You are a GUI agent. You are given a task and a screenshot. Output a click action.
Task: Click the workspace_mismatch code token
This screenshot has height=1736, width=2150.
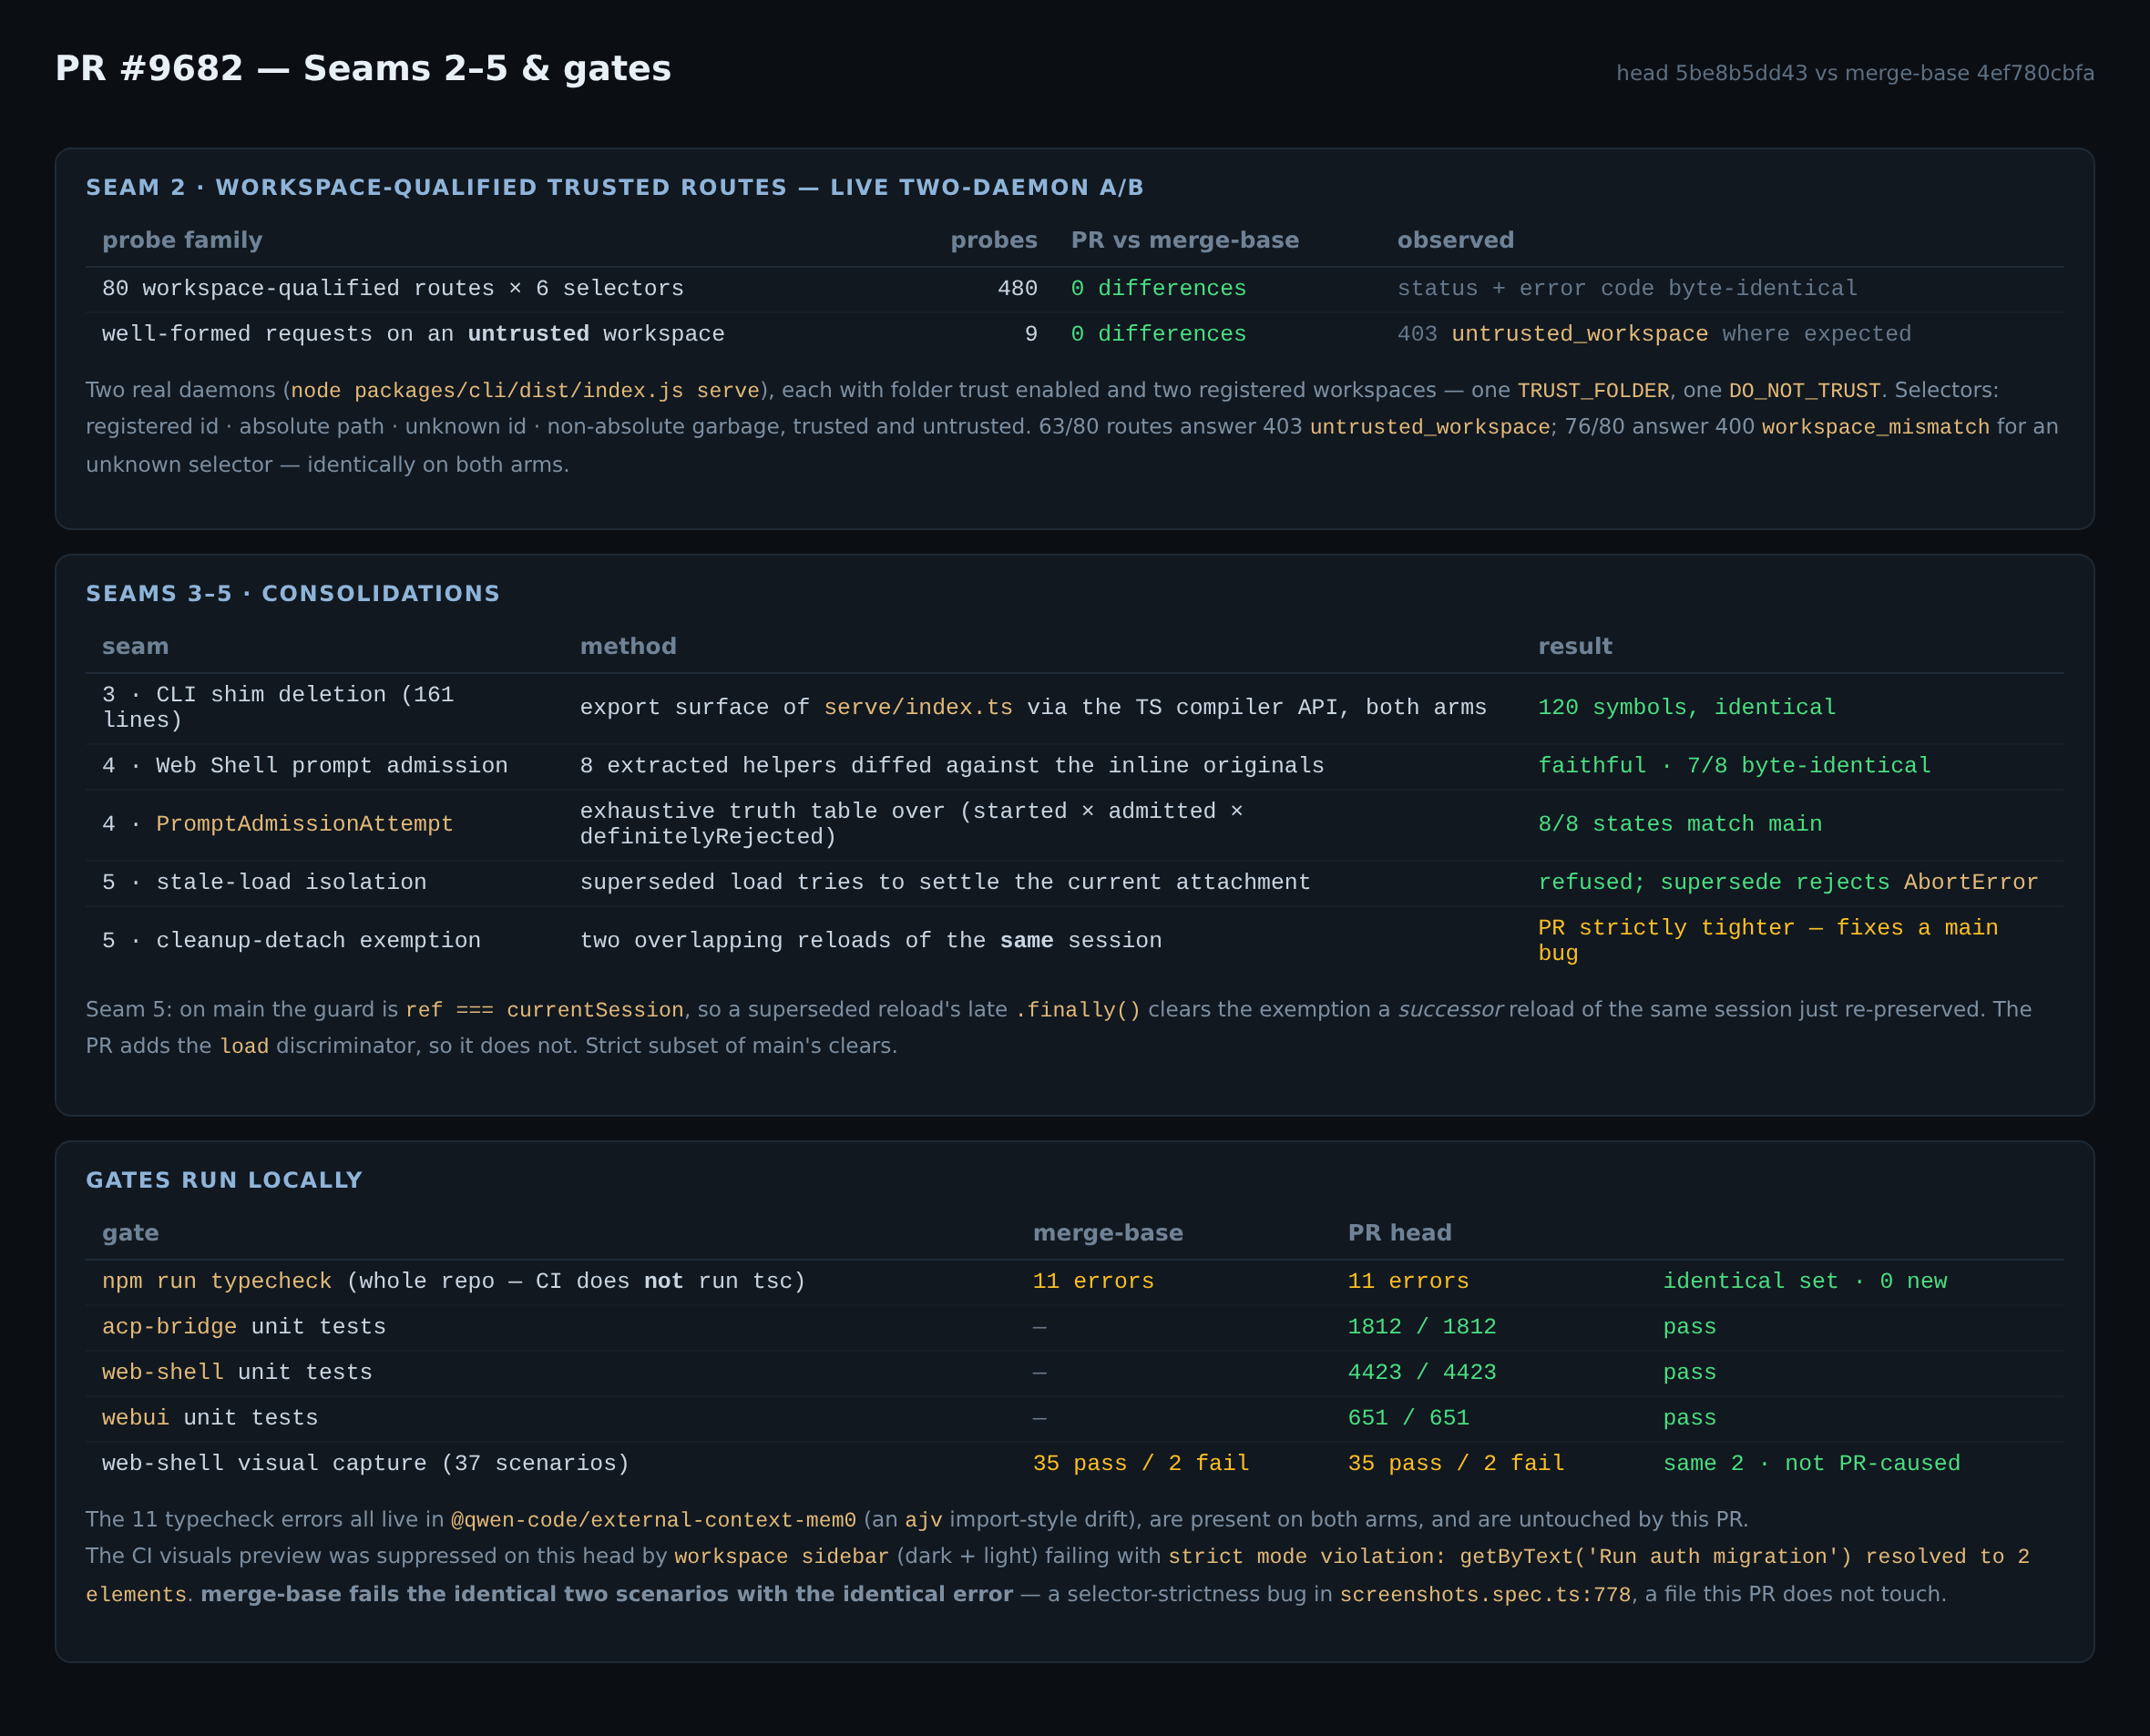[1875, 427]
